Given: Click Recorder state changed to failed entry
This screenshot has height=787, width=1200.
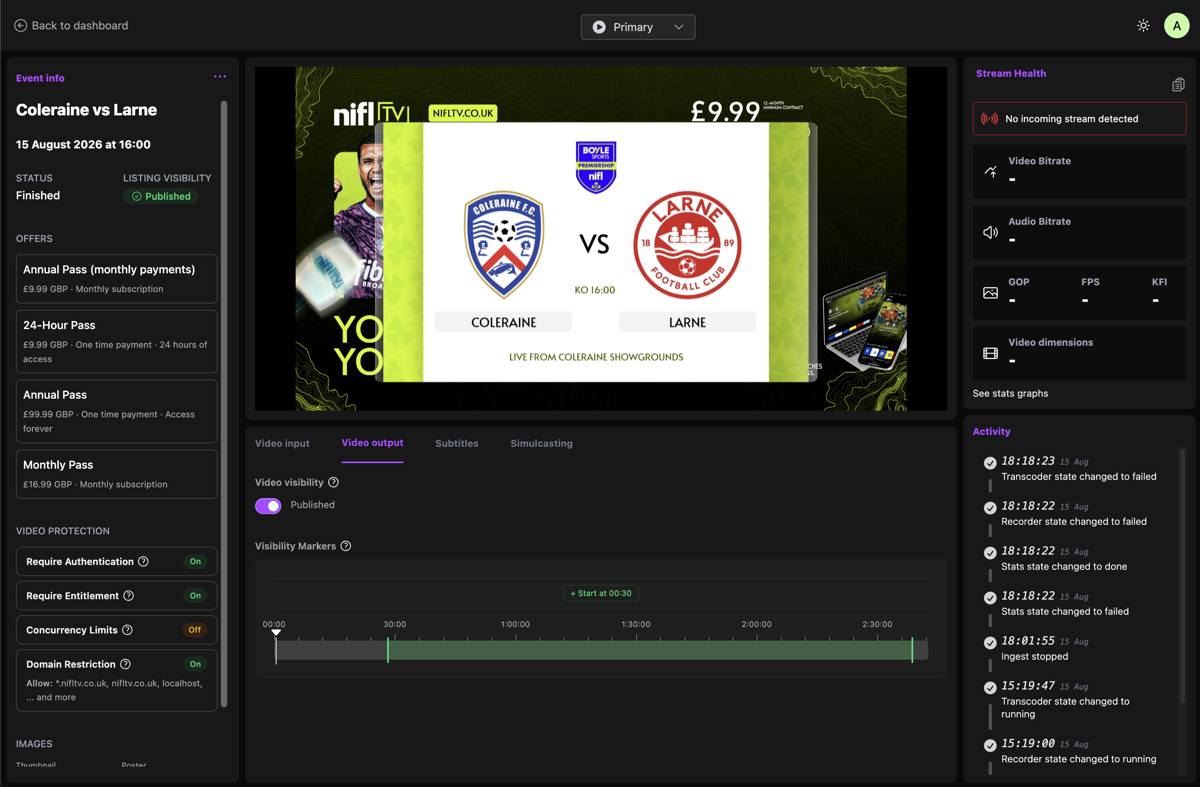Looking at the screenshot, I should coord(1074,521).
